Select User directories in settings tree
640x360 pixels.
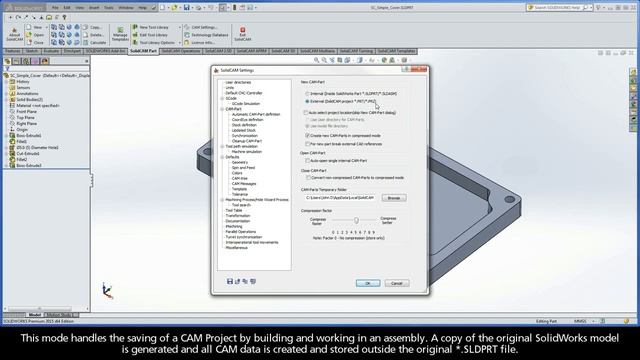tap(238, 82)
